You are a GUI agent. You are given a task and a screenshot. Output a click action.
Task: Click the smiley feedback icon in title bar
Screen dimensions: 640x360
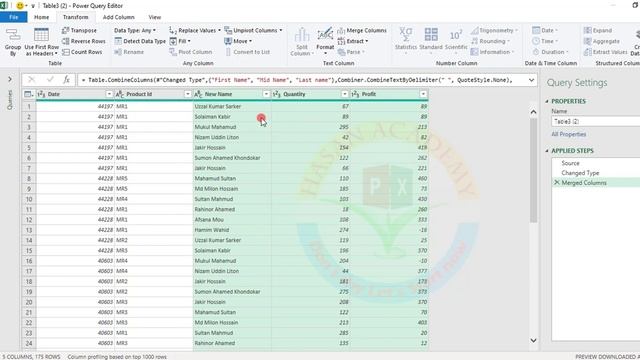click(x=20, y=6)
